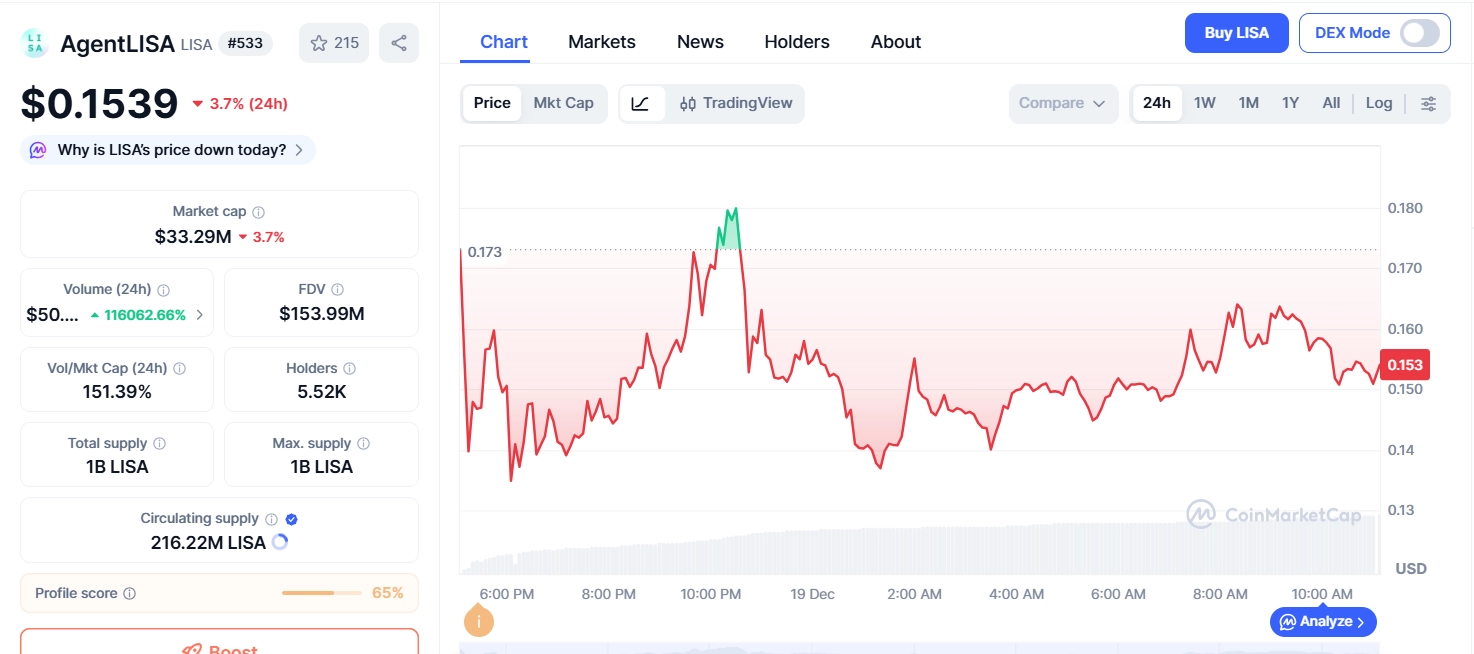Click Market cap info icon
Viewport: 1474px width, 654px height.
259,212
